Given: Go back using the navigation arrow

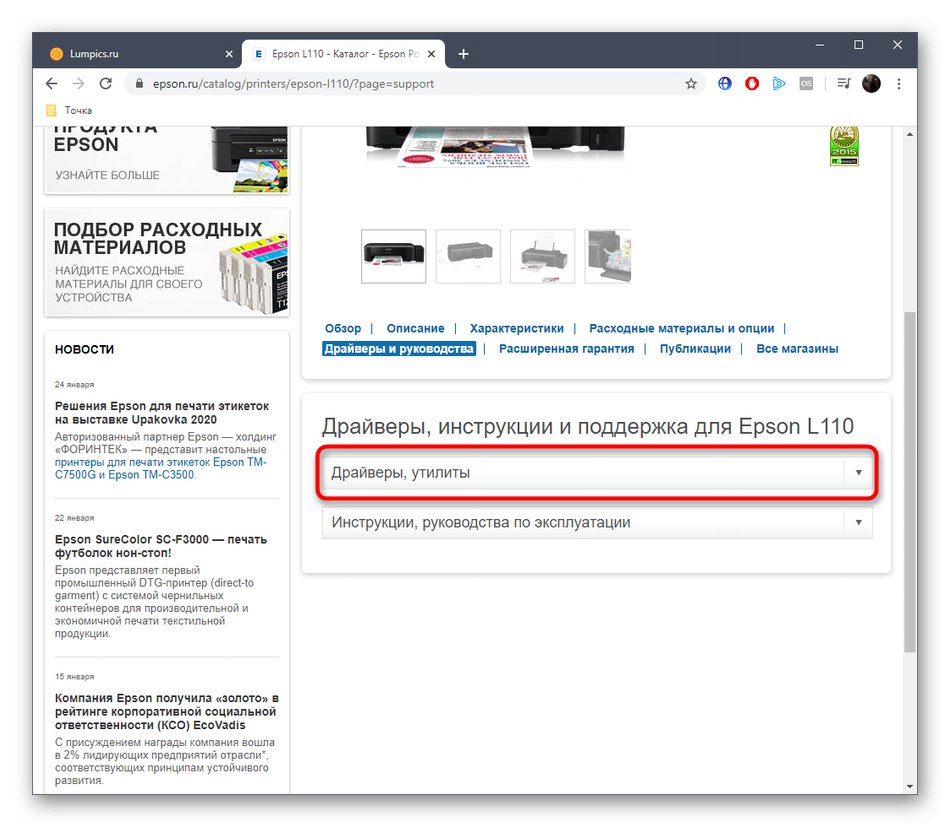Looking at the screenshot, I should click(x=51, y=84).
